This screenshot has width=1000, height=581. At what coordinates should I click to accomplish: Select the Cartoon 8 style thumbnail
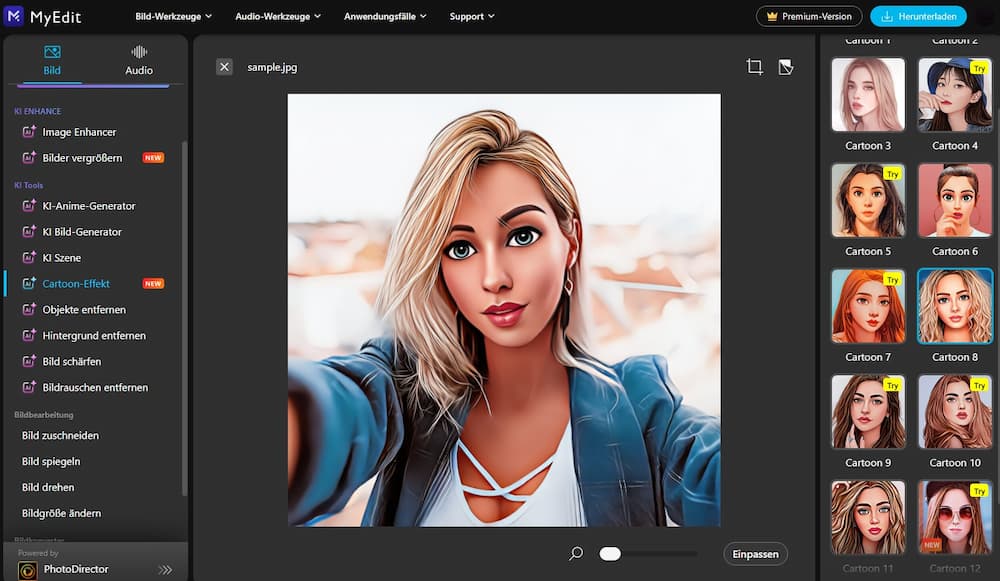[955, 306]
